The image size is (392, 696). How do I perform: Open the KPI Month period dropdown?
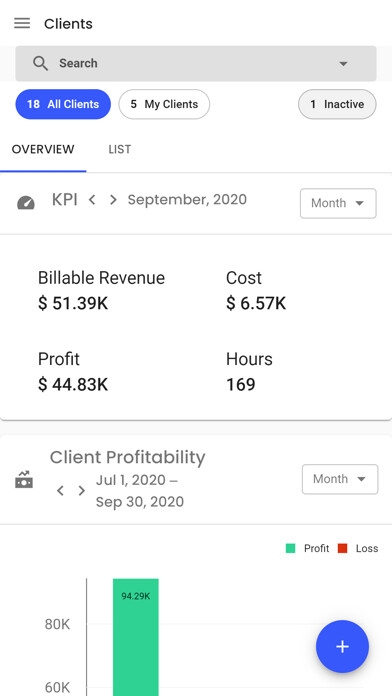click(x=338, y=203)
